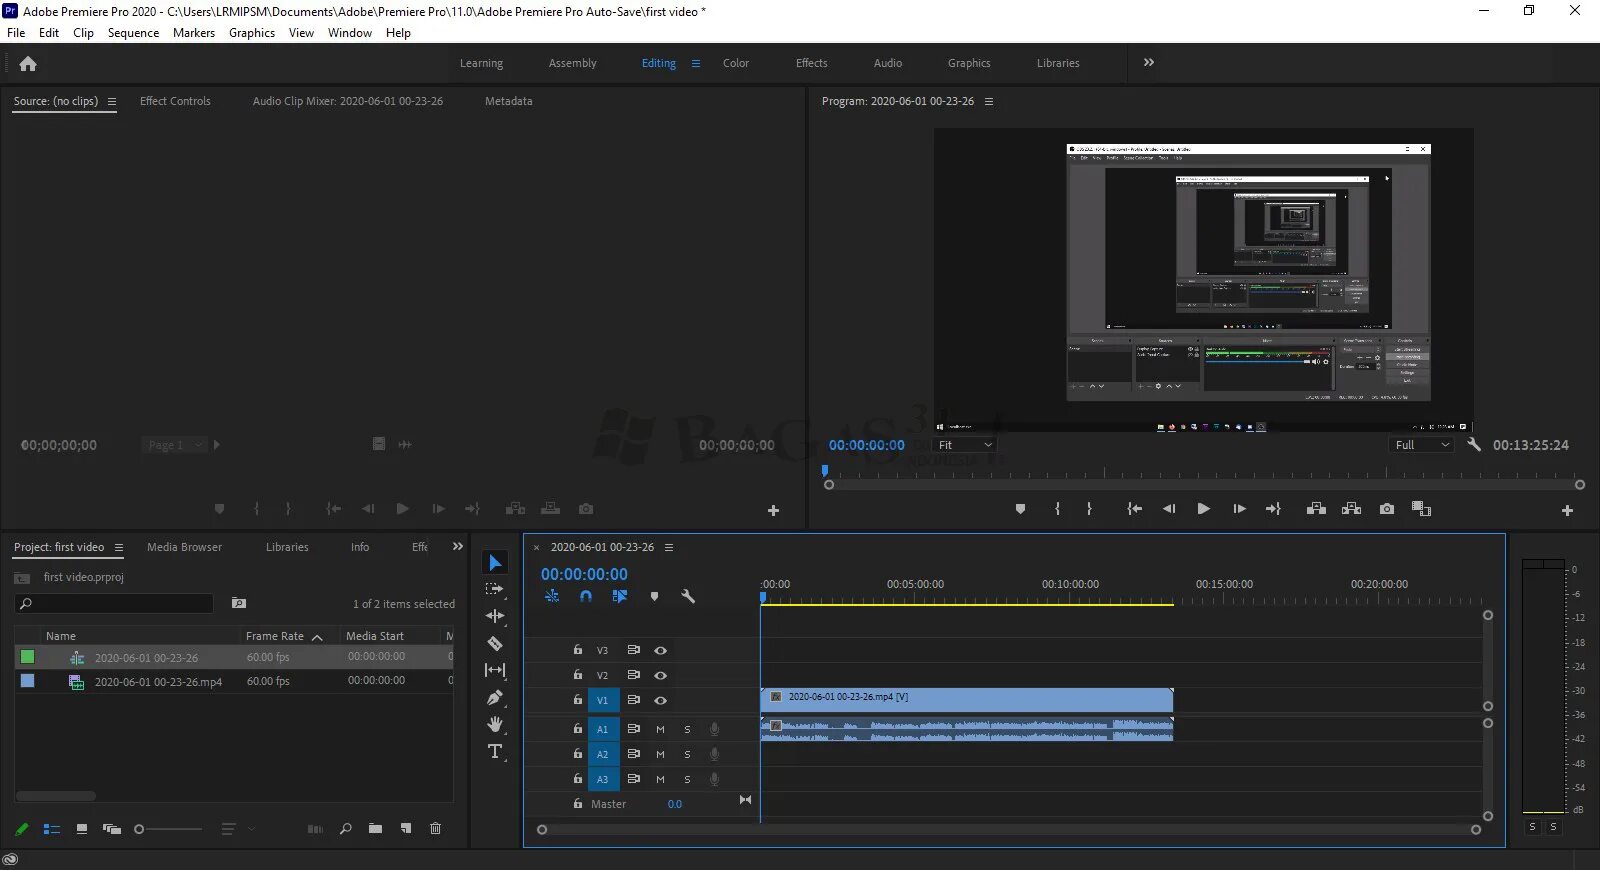Viewport: 1600px width, 870px height.
Task: Select the Razor tool
Action: tap(494, 643)
